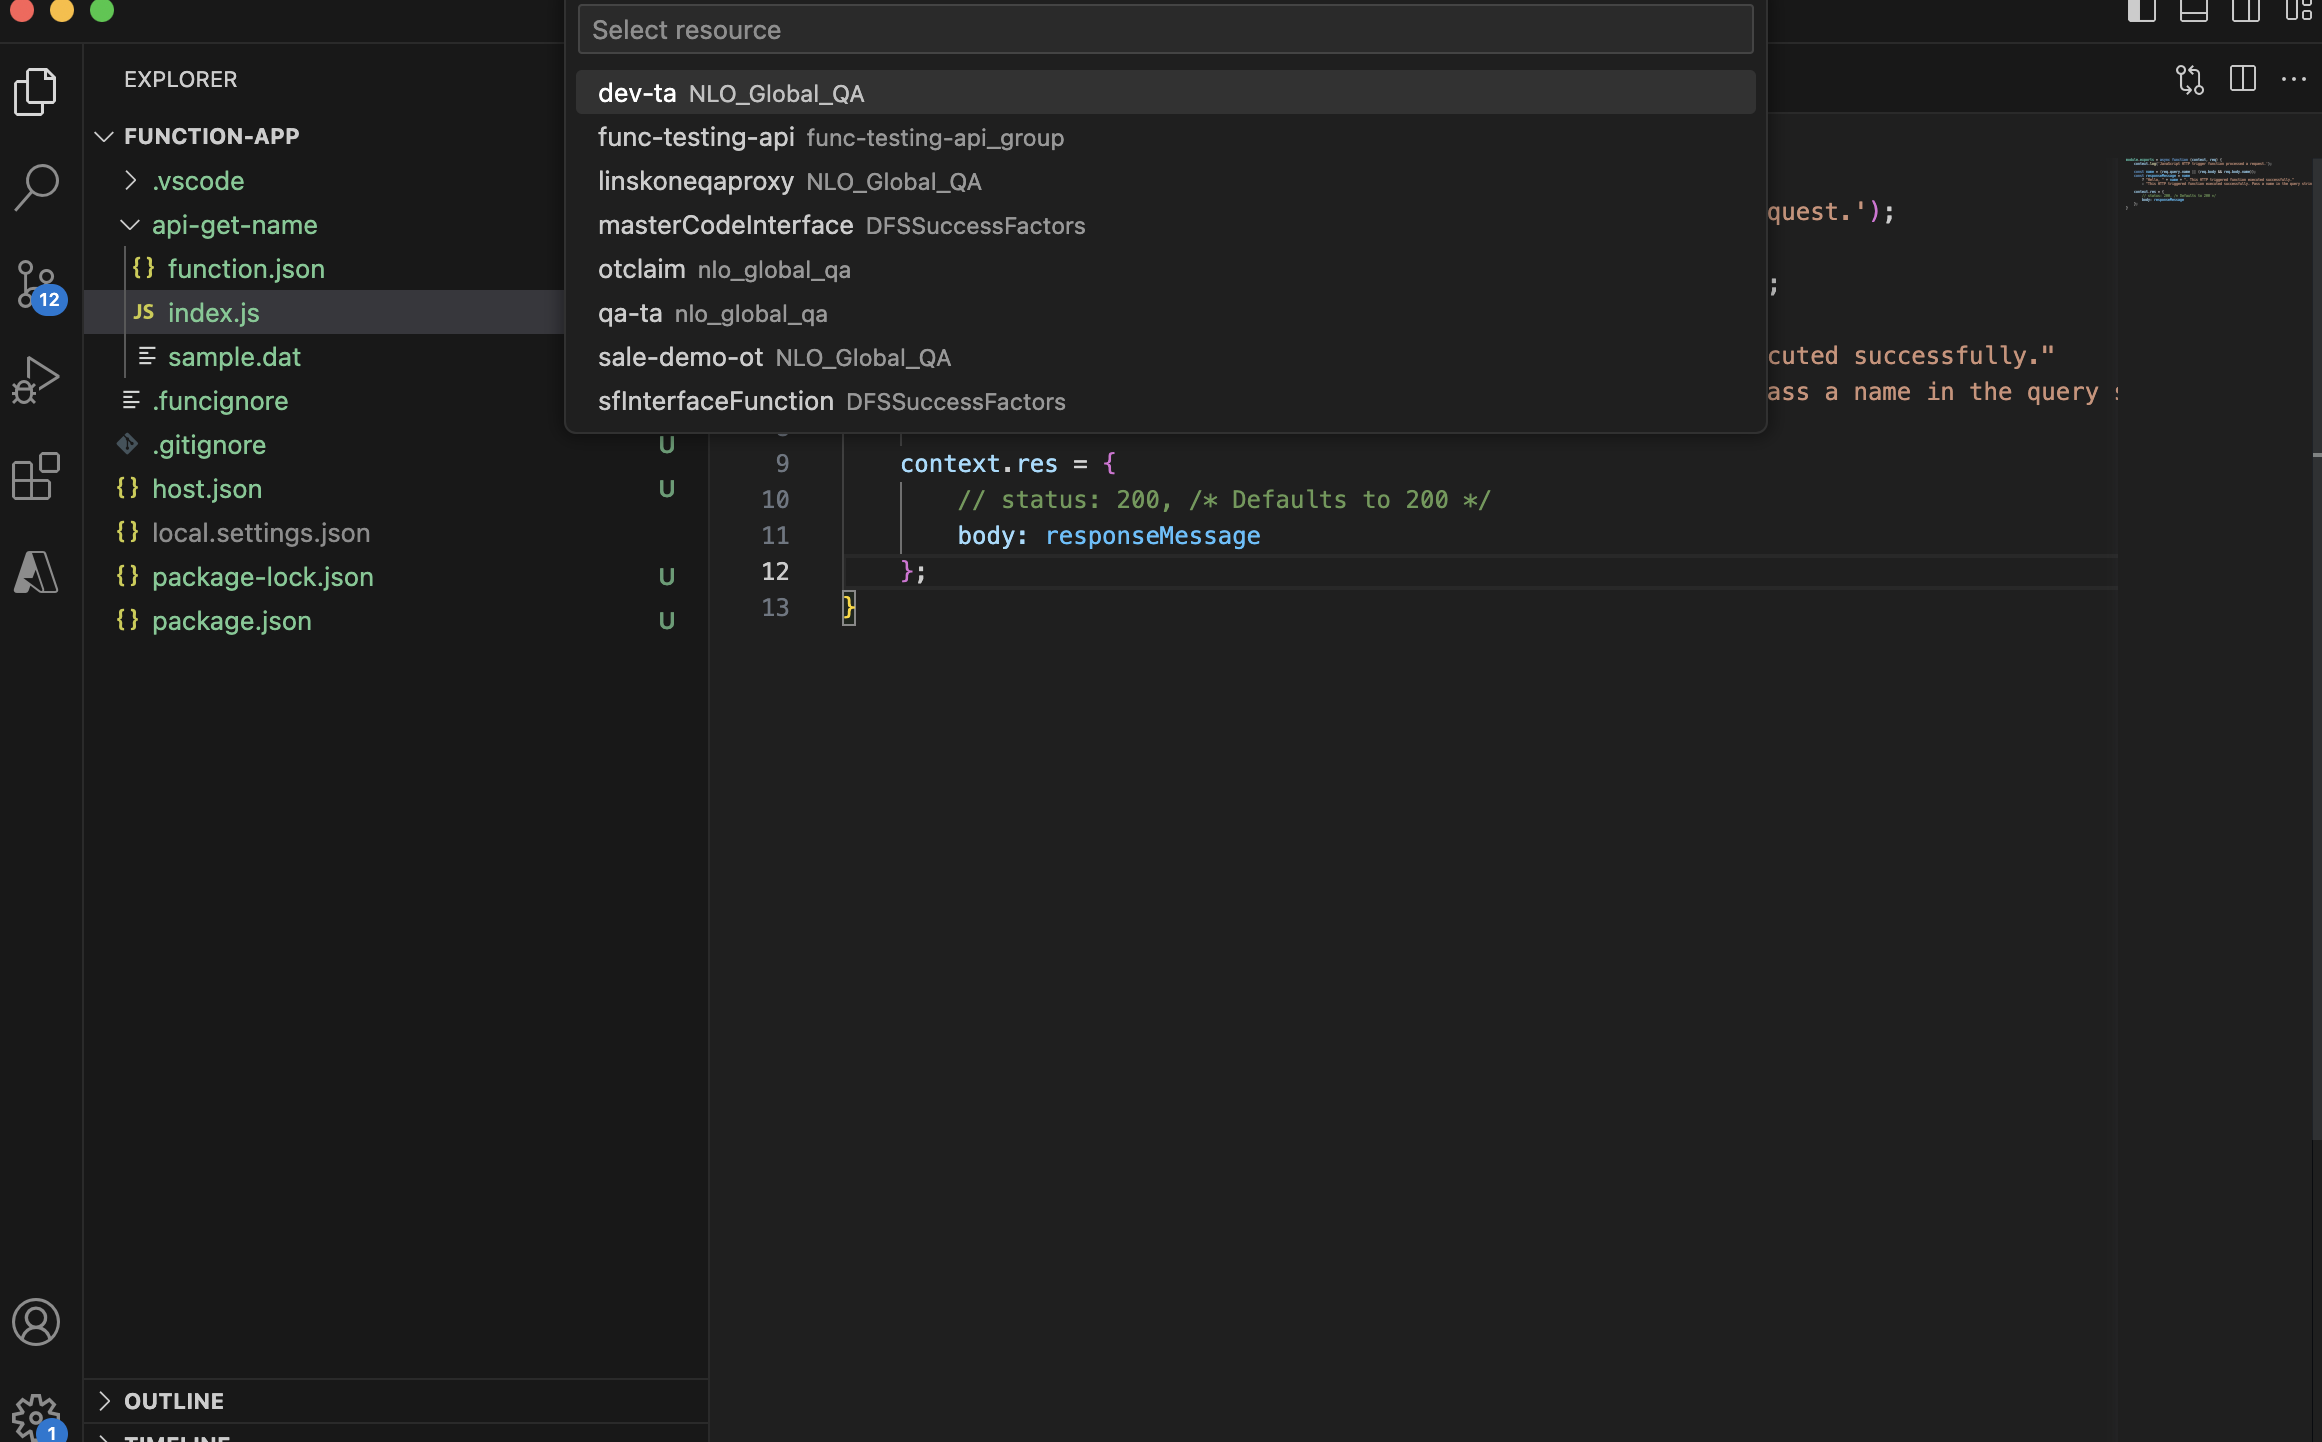The height and width of the screenshot is (1442, 2322).
Task: Open the Explorer view in activity bar
Action: pyautogui.click(x=36, y=91)
